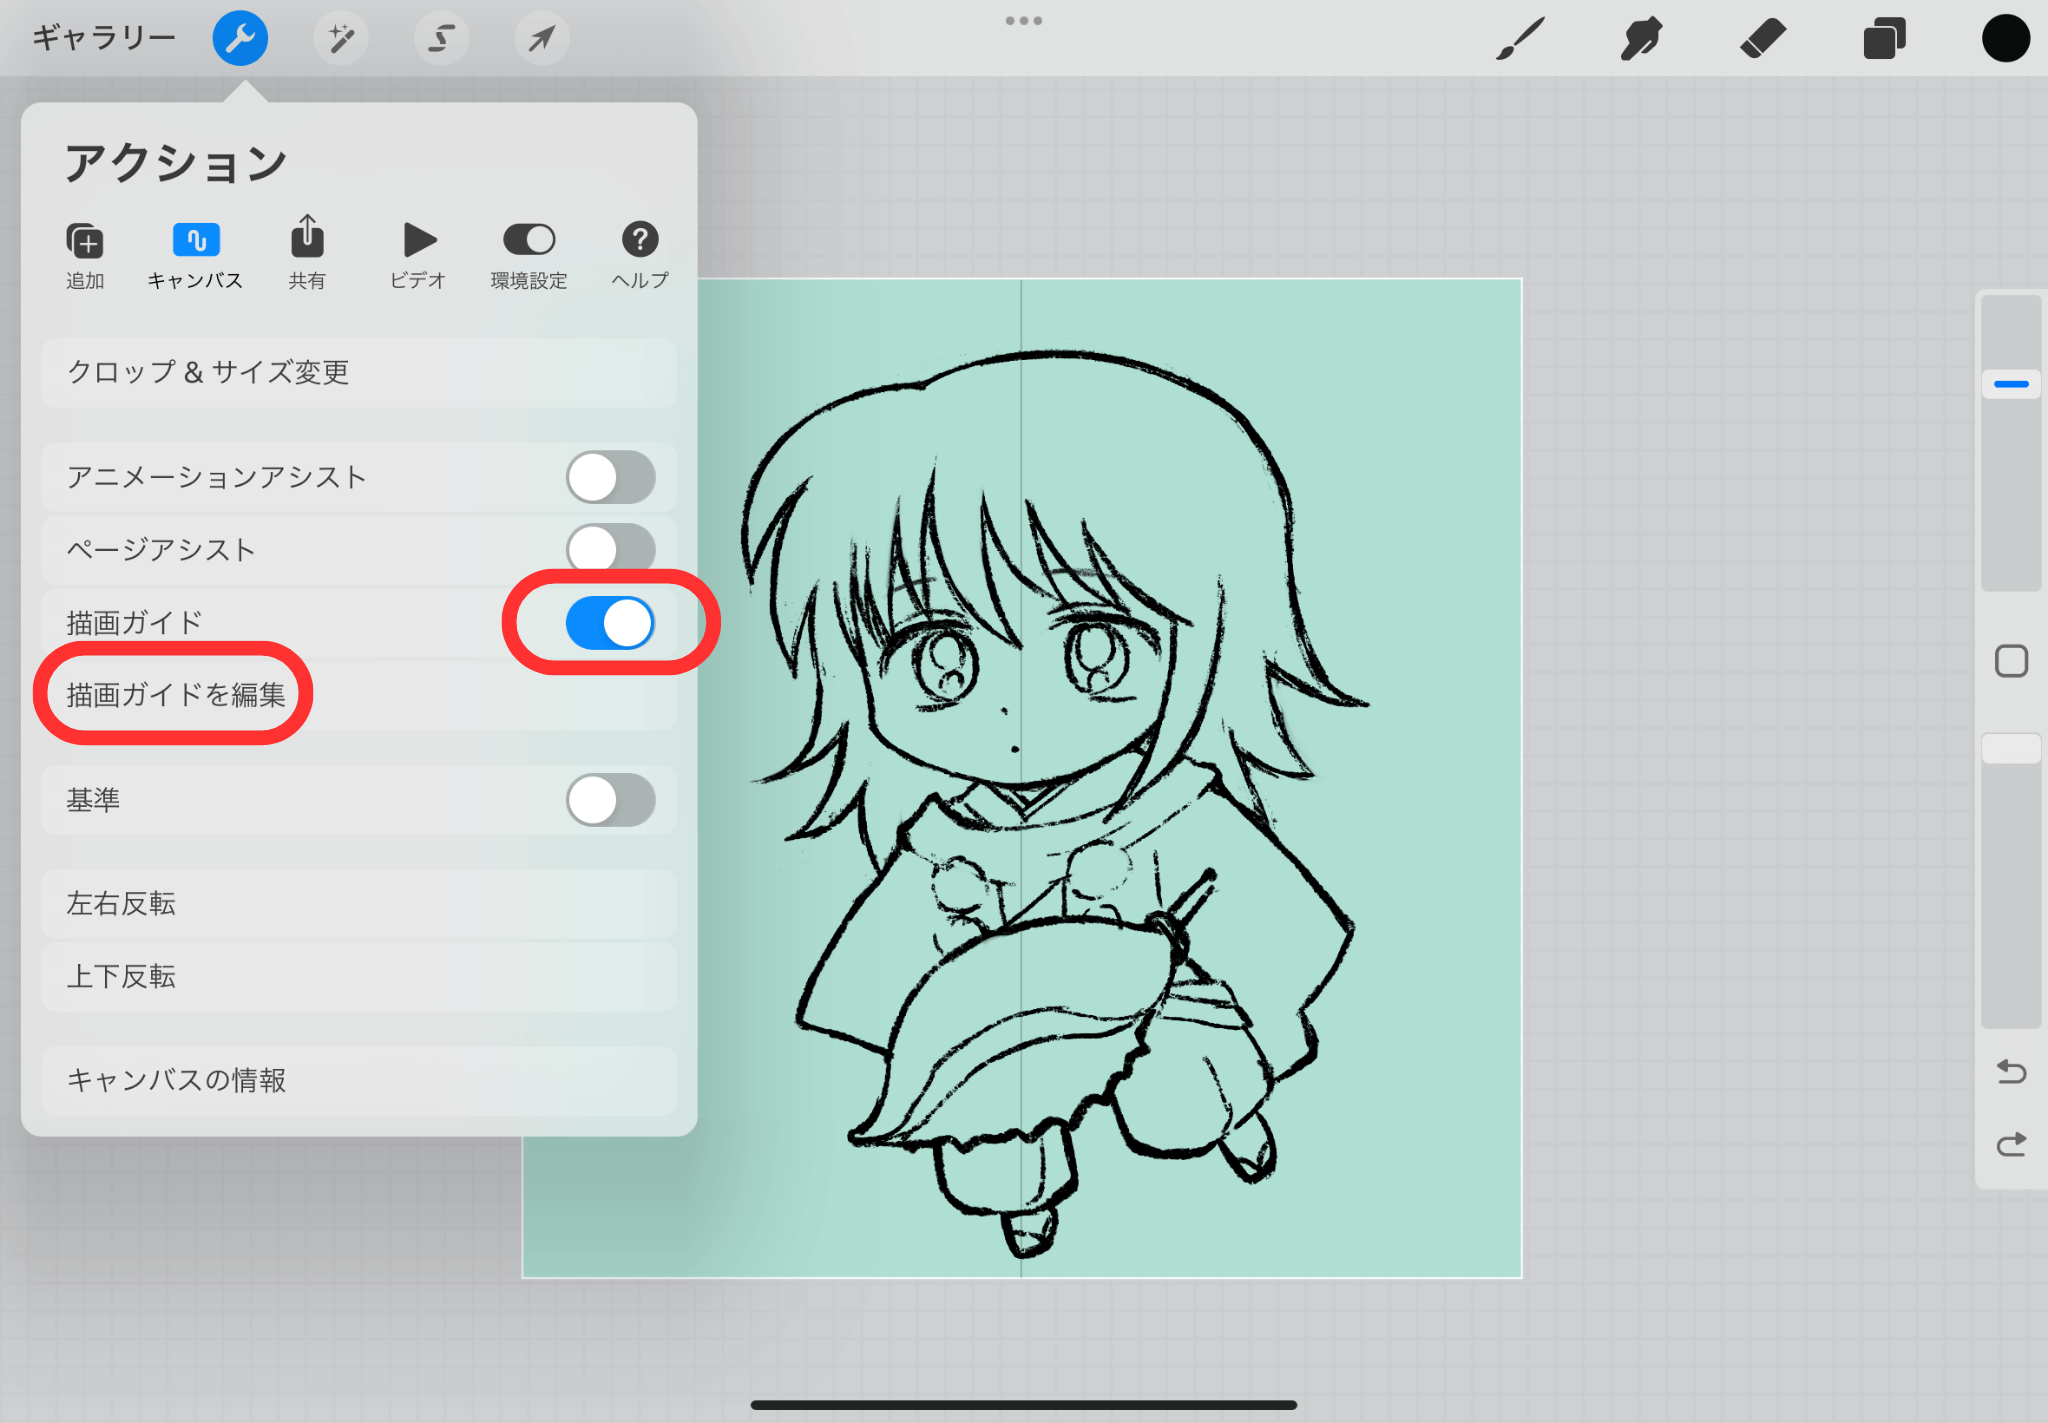Viewport: 2048px width, 1423px height.
Task: Select the Eraser tool
Action: (1762, 39)
